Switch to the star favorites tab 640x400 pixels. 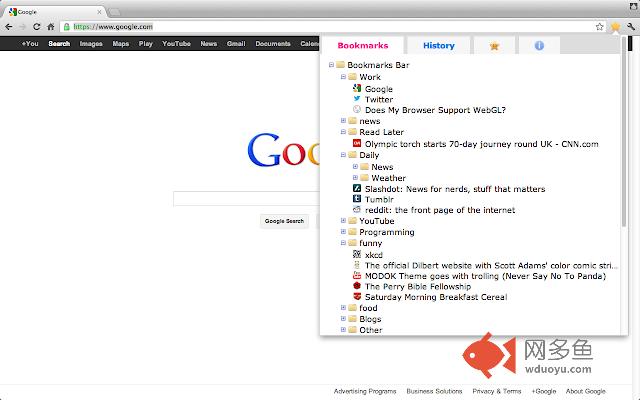[x=494, y=45]
